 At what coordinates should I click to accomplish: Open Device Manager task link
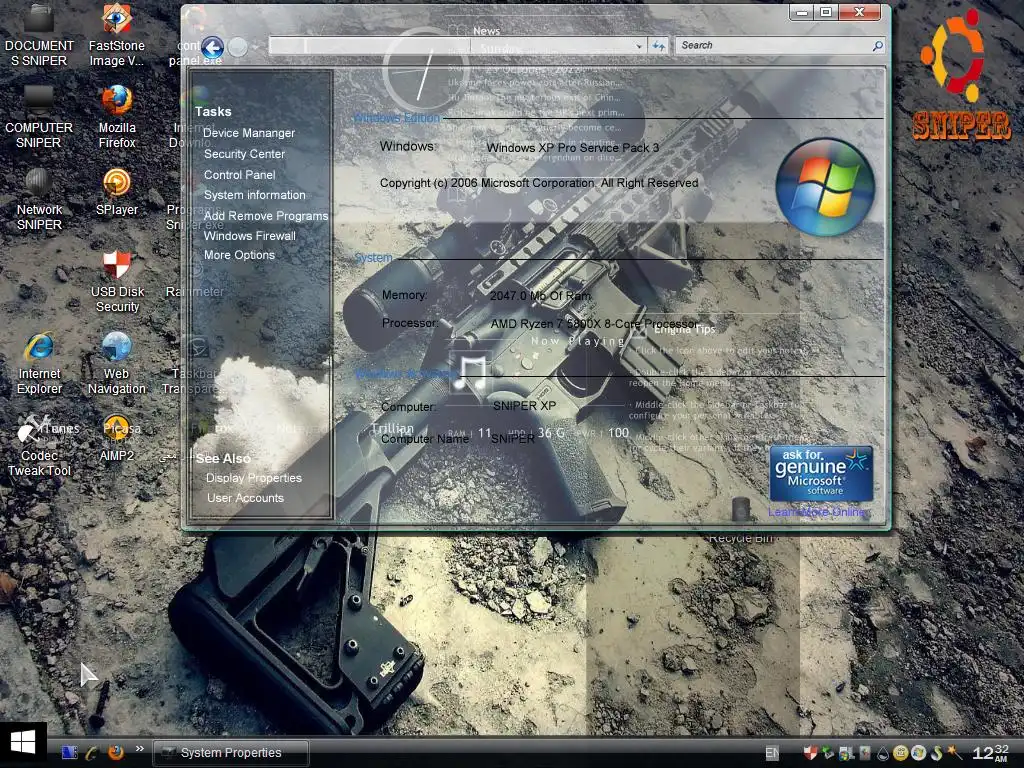[249, 133]
